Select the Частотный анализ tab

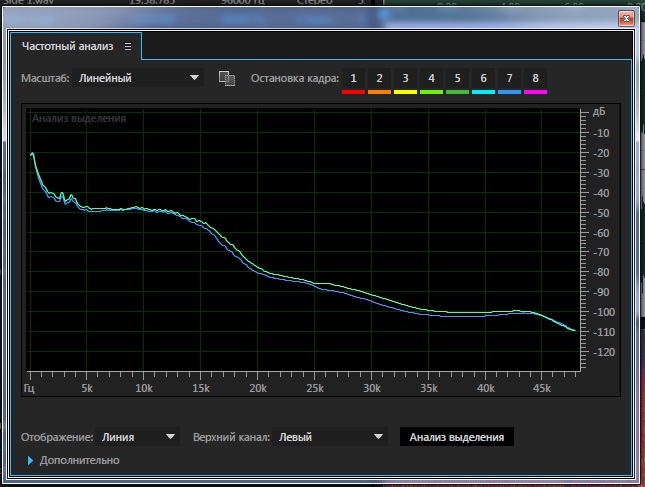[68, 46]
